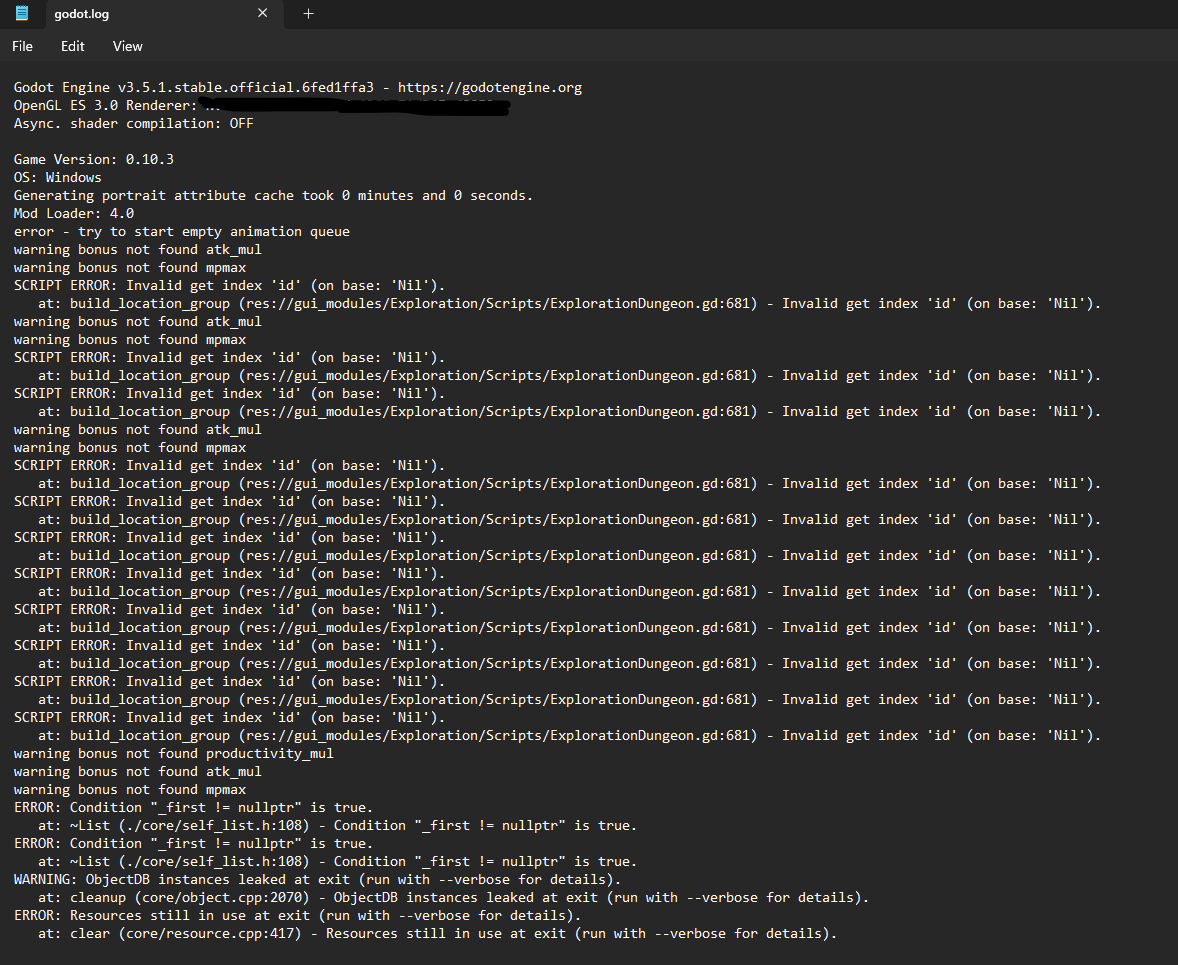Click 'ERROR: Resources still in use at exit' line
Viewport: 1178px width, 965px height.
pos(298,915)
